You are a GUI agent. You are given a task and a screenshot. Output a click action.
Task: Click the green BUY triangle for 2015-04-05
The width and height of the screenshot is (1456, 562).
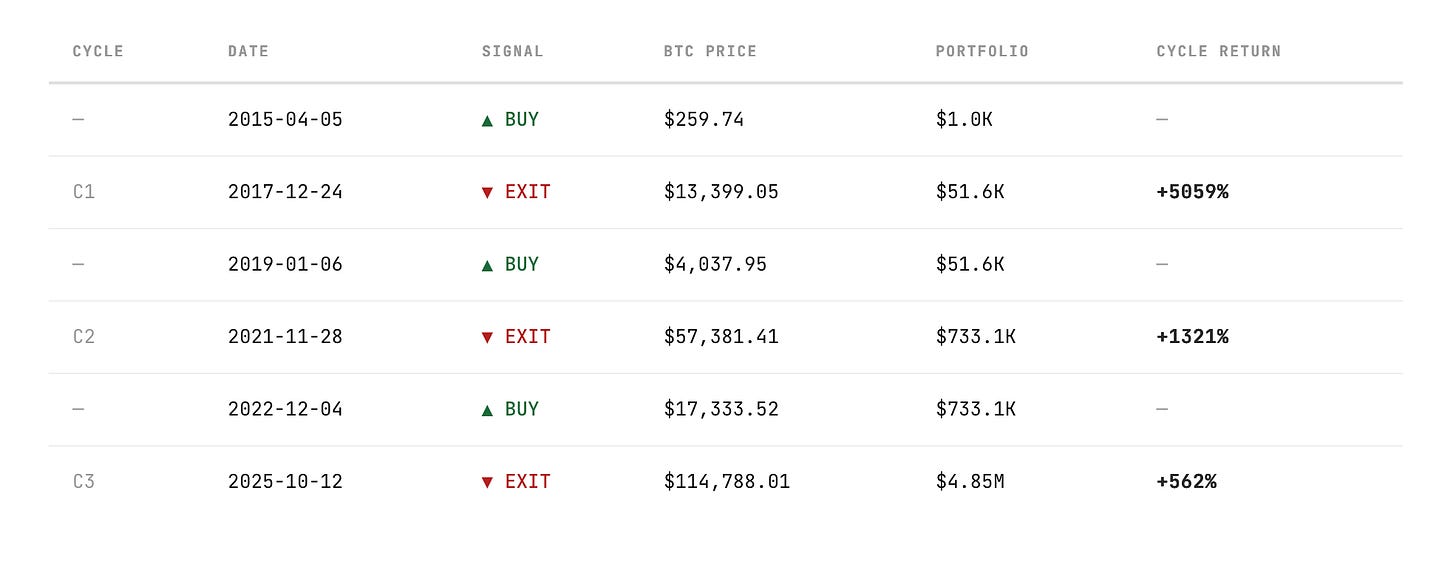coord(487,120)
